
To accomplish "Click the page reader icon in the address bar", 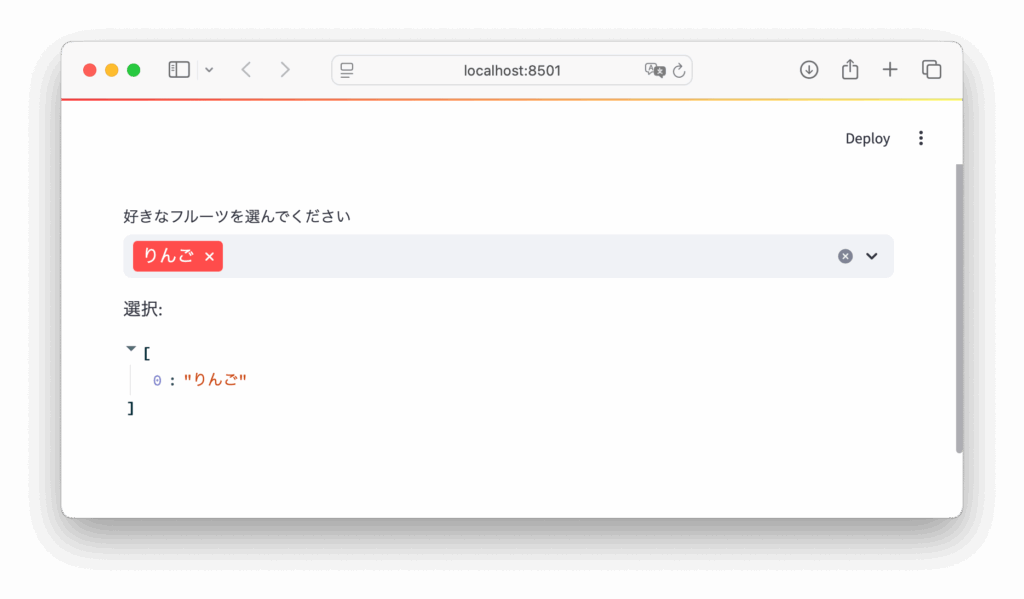I will pos(347,70).
